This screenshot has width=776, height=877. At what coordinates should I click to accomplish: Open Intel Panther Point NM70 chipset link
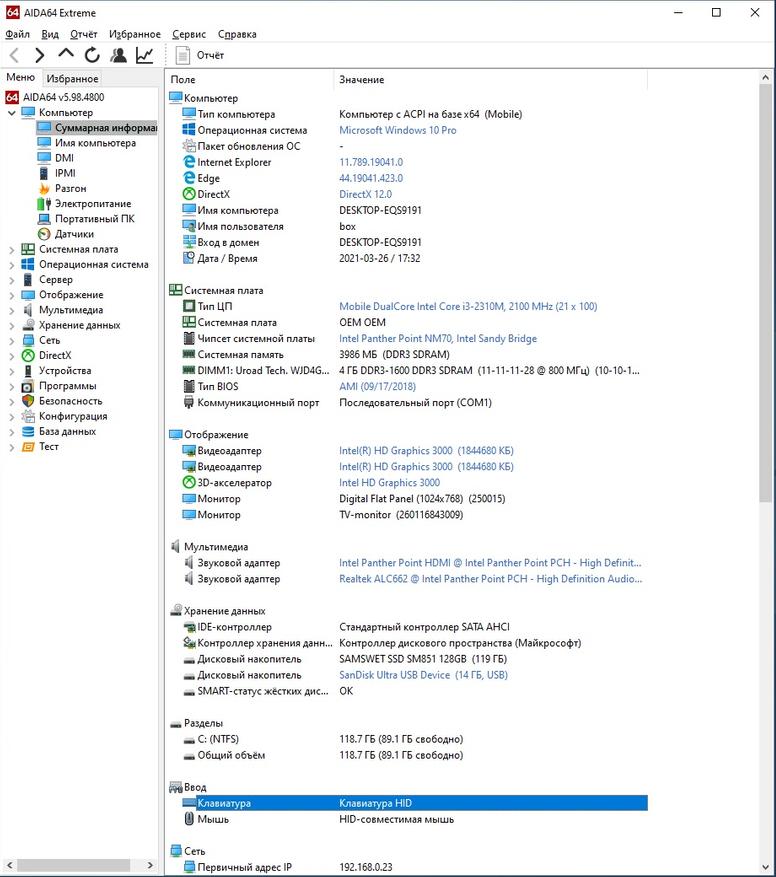[x=438, y=338]
